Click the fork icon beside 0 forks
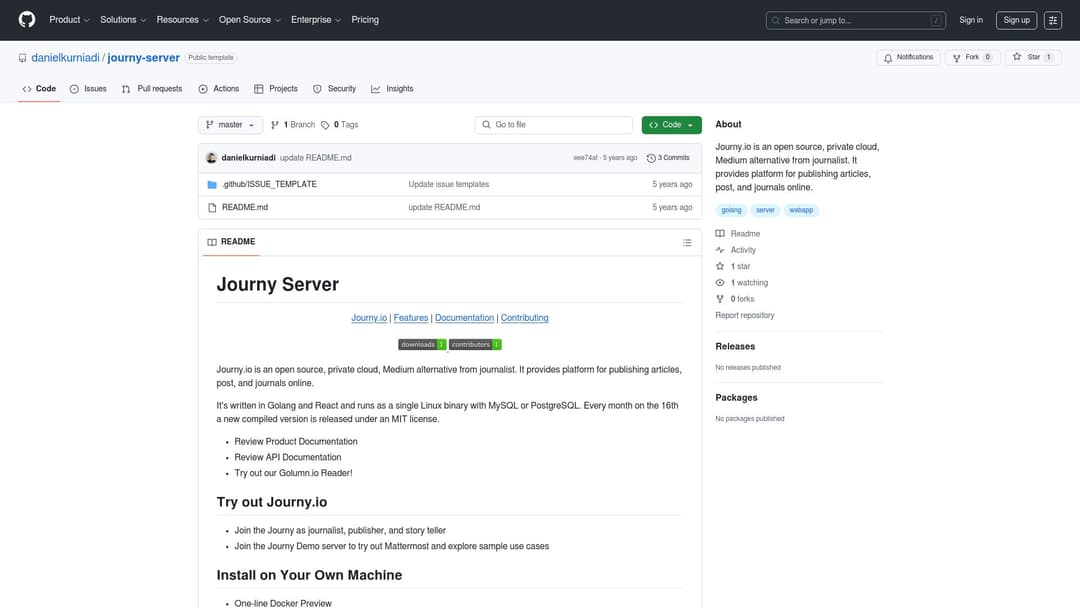Viewport: 1080px width, 608px height. pyautogui.click(x=720, y=299)
